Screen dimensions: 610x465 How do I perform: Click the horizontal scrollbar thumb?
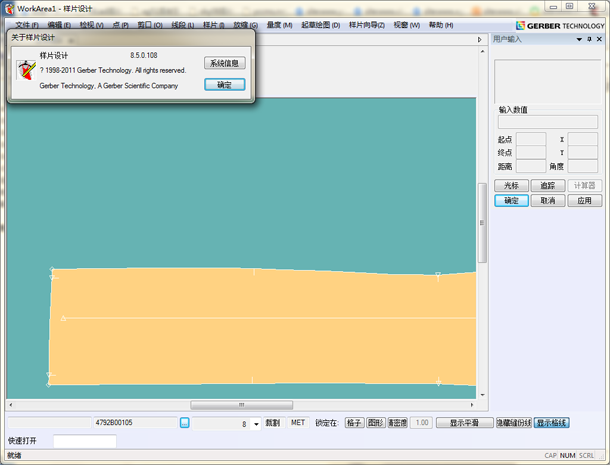pos(242,405)
